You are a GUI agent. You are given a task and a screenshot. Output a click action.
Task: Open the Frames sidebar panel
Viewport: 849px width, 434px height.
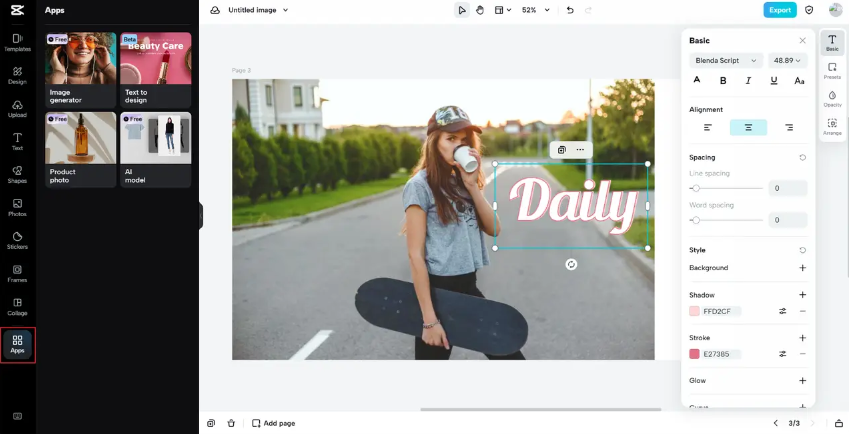[17, 273]
